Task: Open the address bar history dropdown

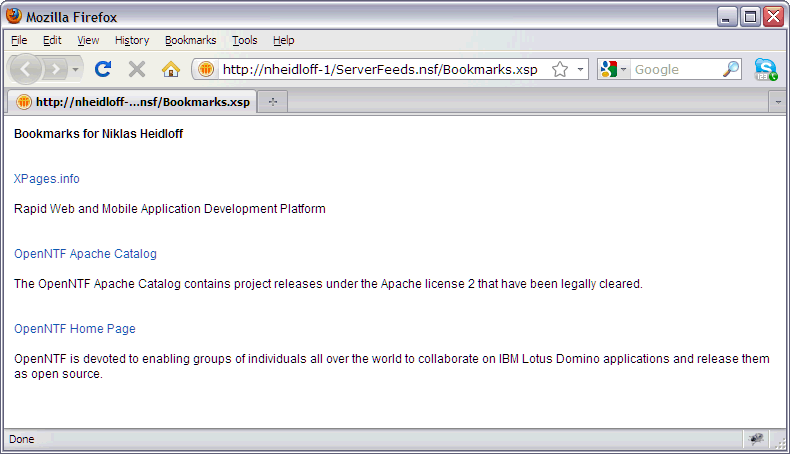Action: (580, 69)
